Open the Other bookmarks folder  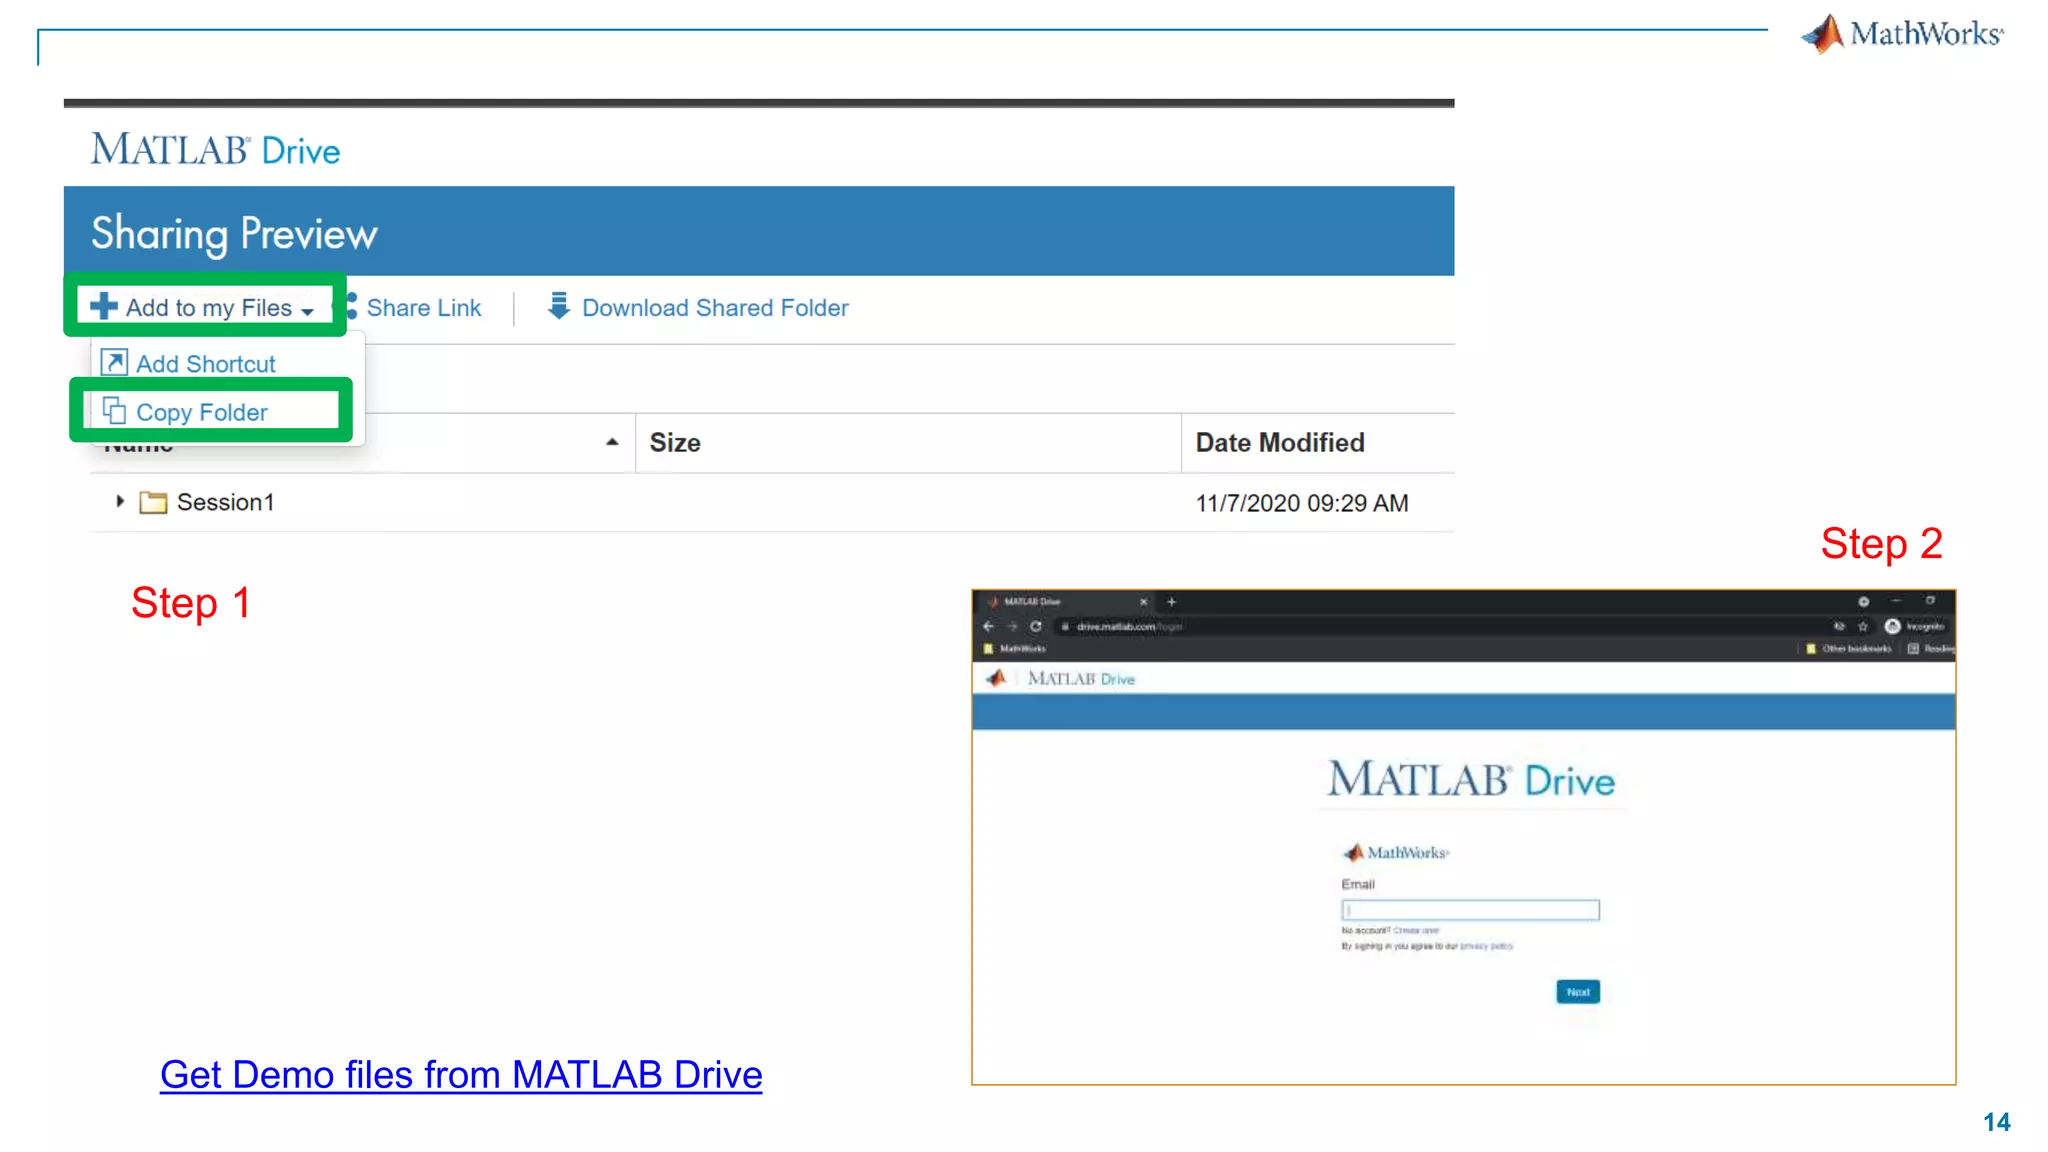click(x=1849, y=649)
